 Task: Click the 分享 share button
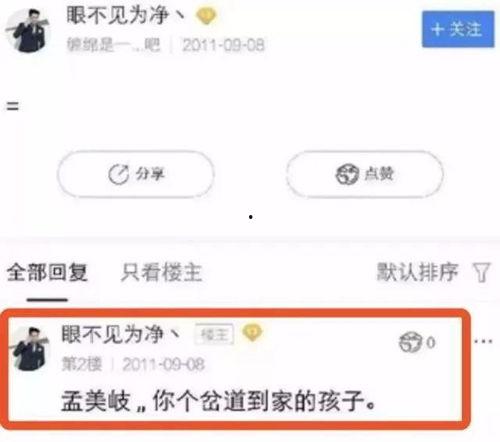click(135, 174)
